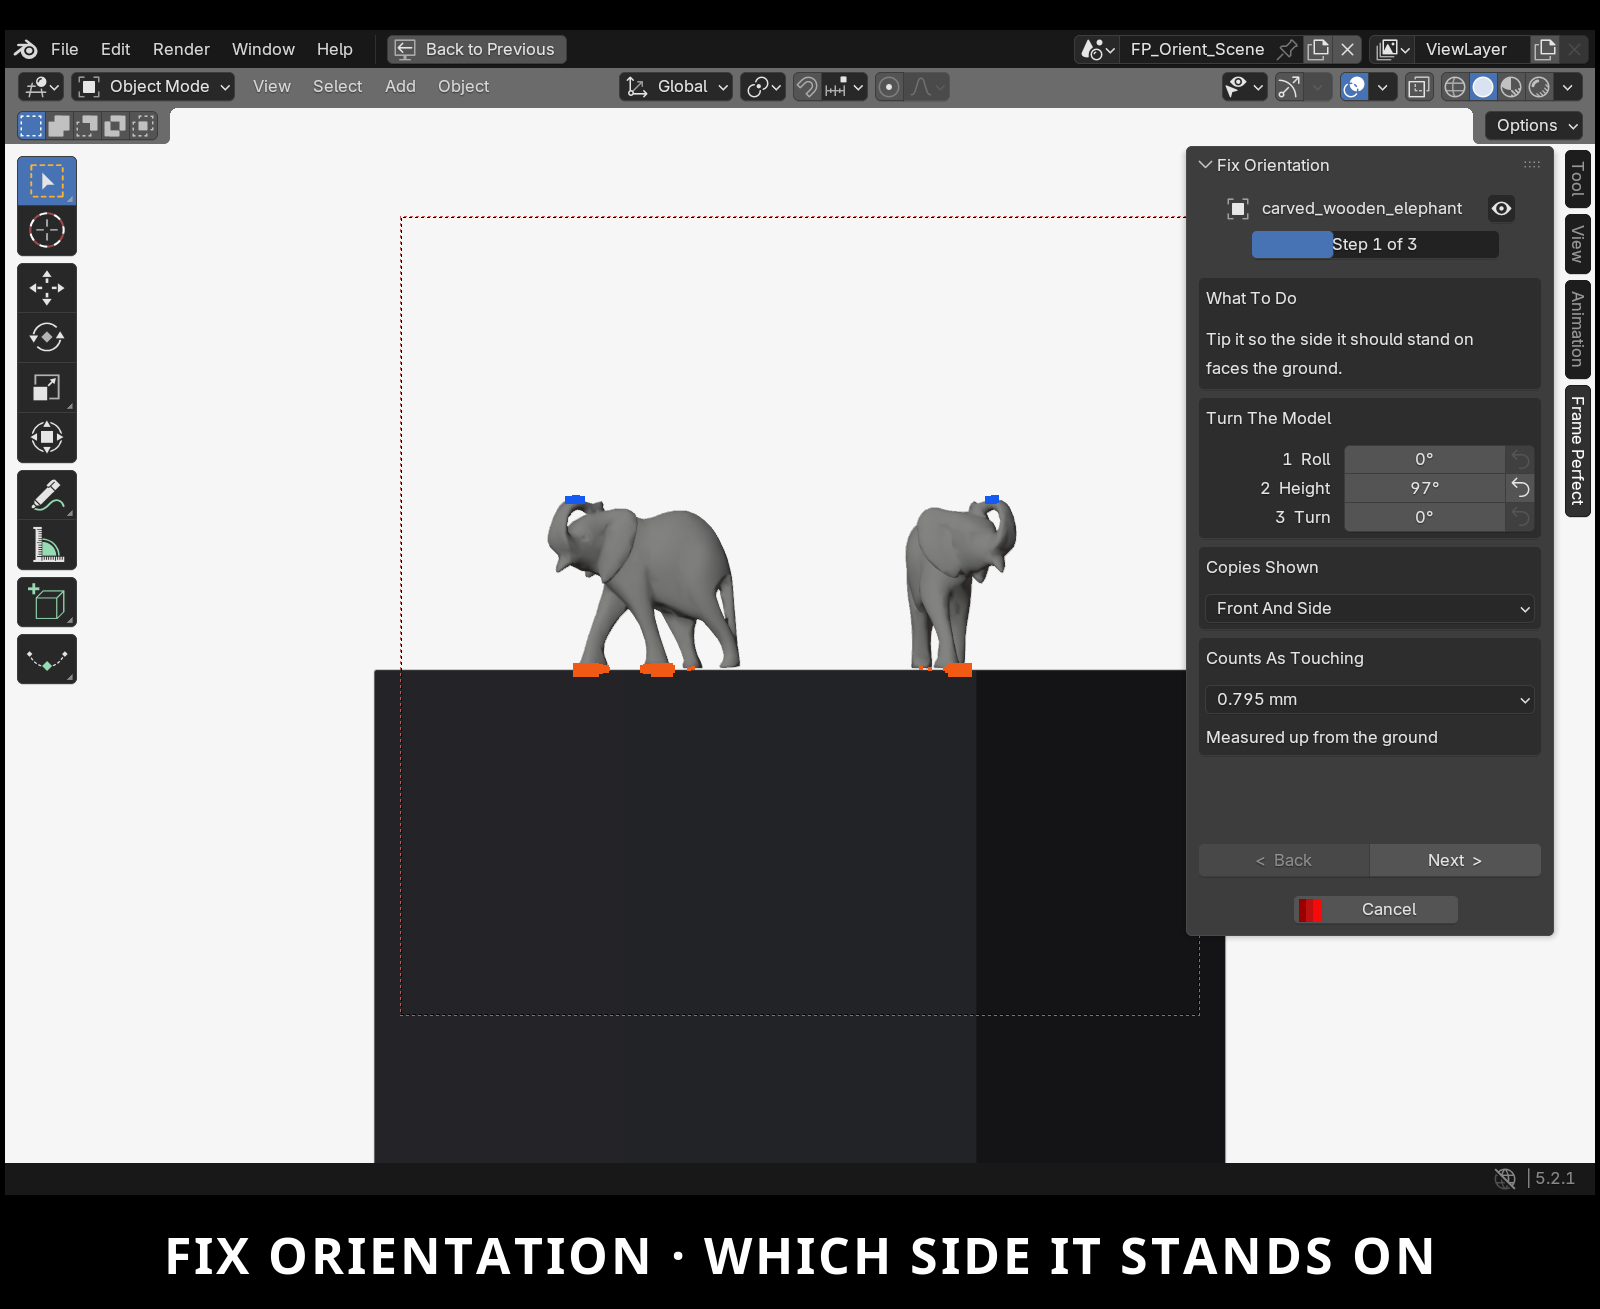This screenshot has width=1600, height=1309.
Task: Open the File menu
Action: pyautogui.click(x=64, y=49)
